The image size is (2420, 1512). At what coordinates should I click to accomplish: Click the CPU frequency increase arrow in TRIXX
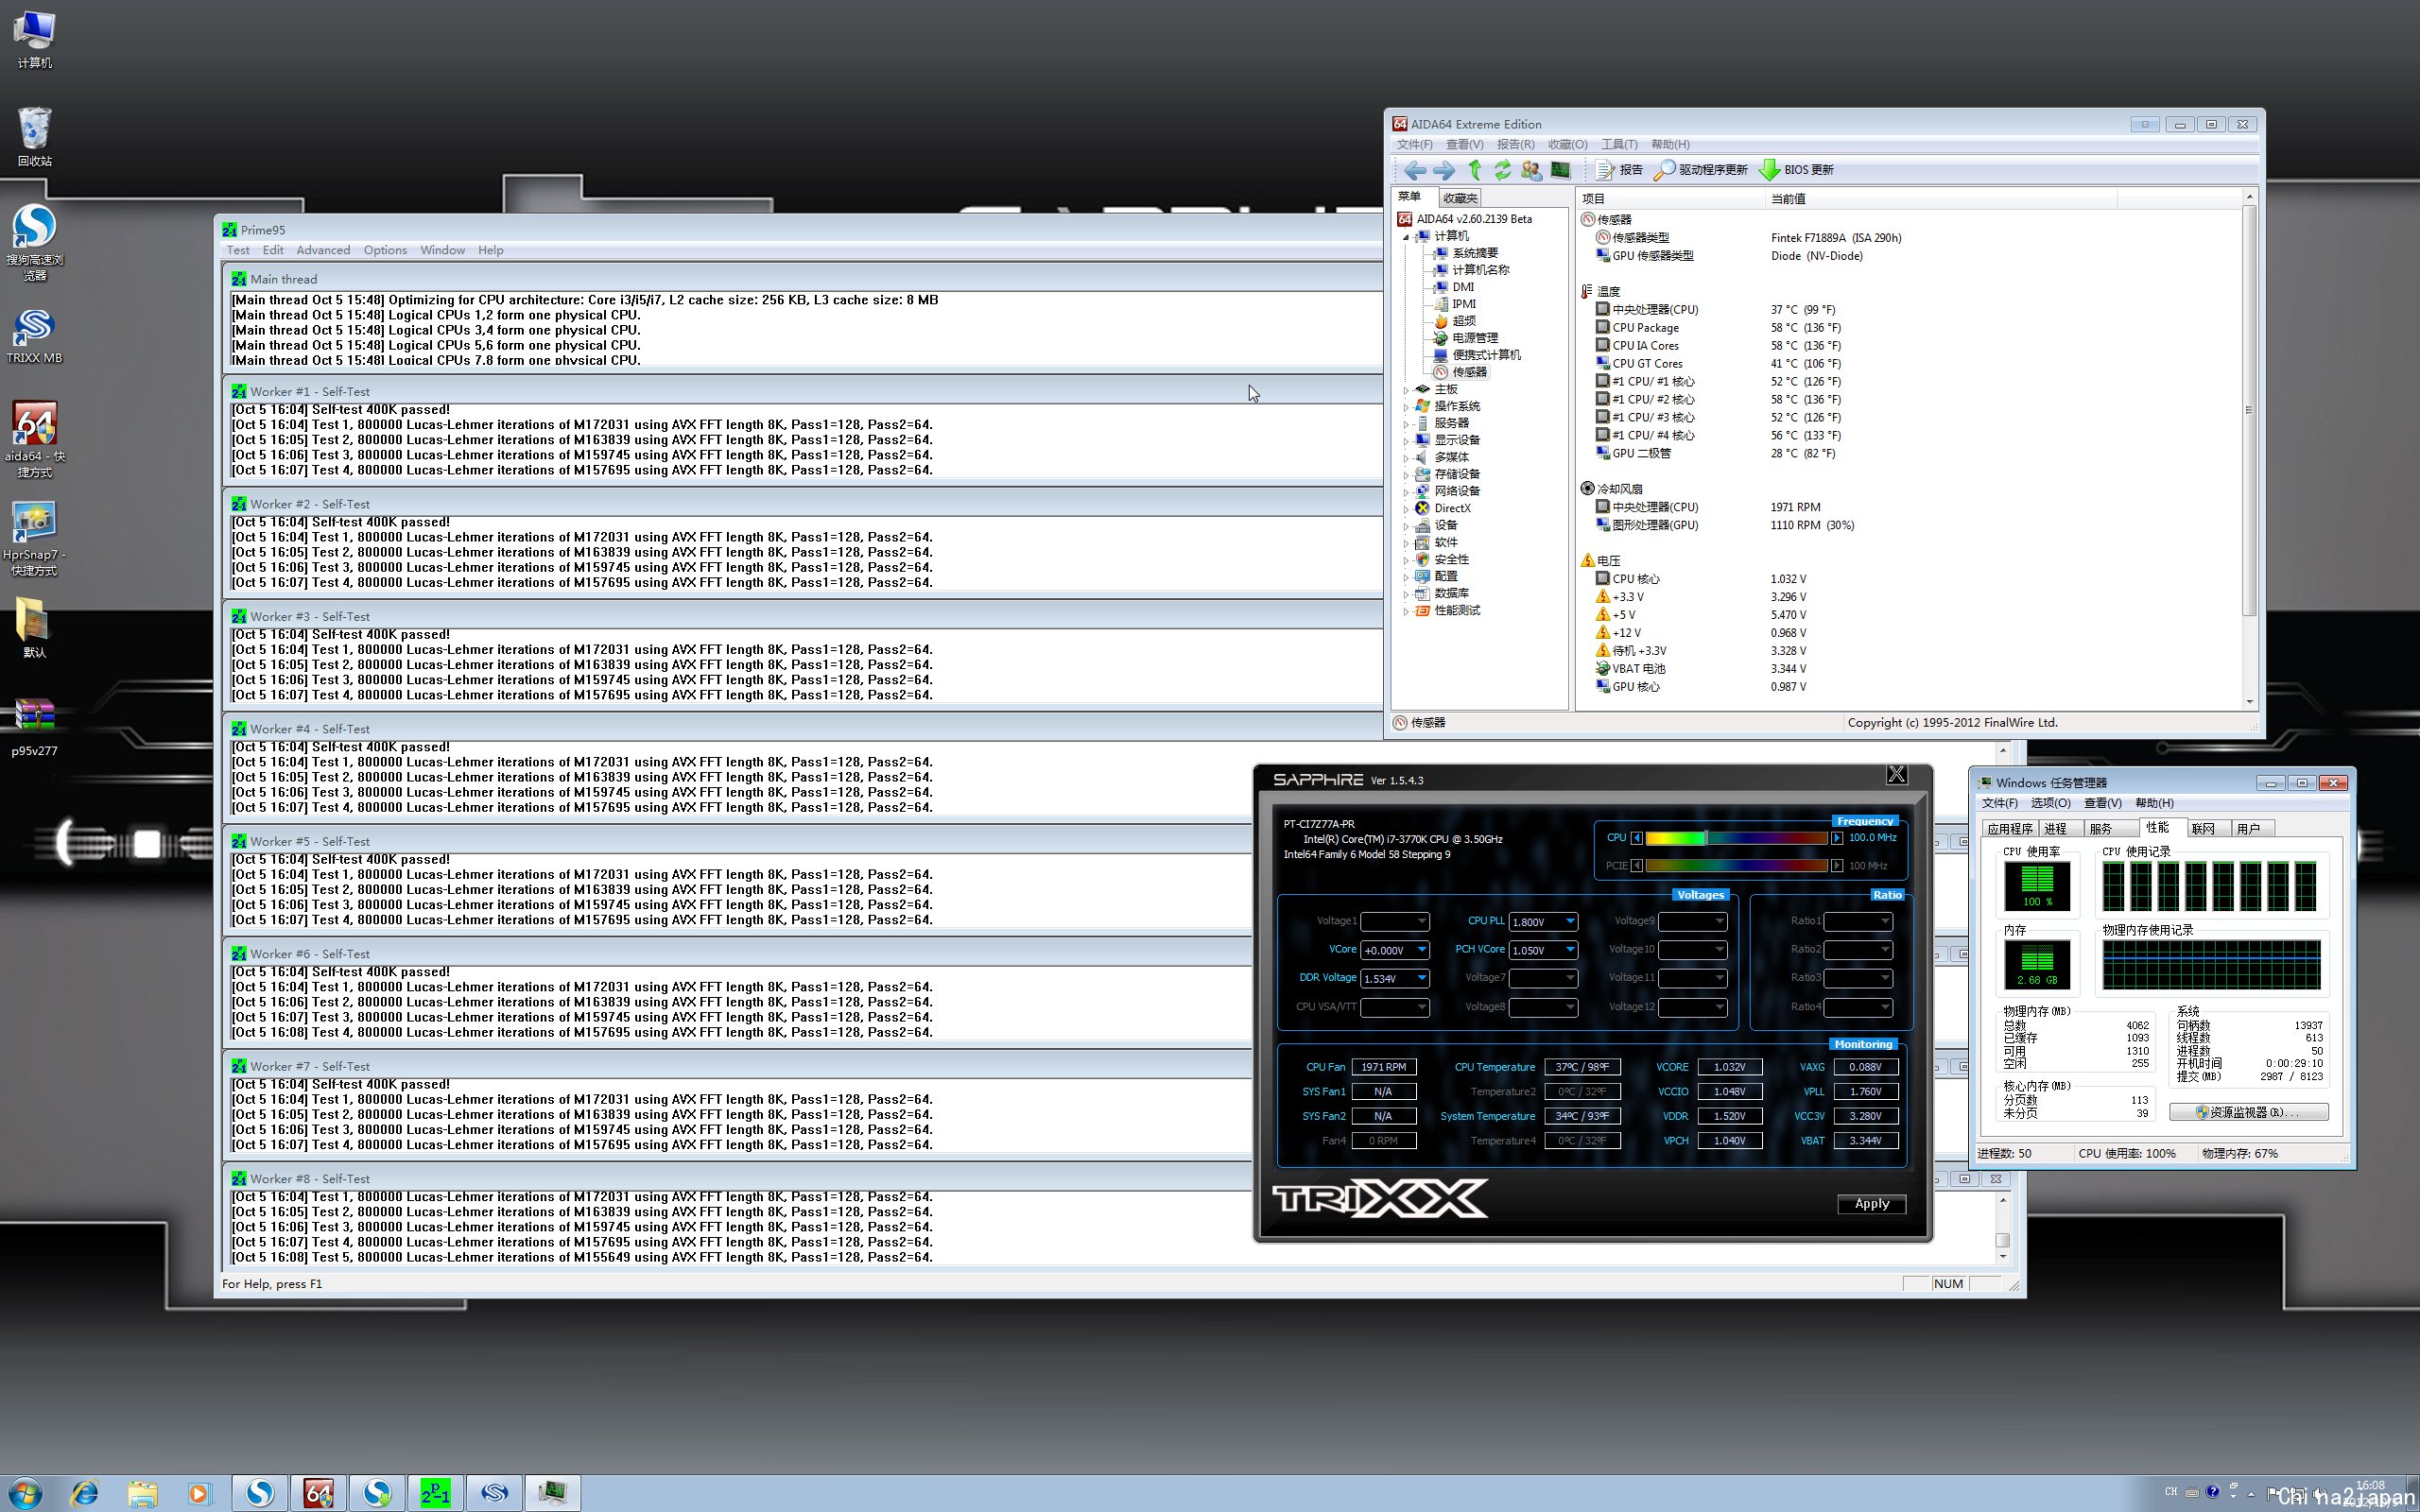1837,838
